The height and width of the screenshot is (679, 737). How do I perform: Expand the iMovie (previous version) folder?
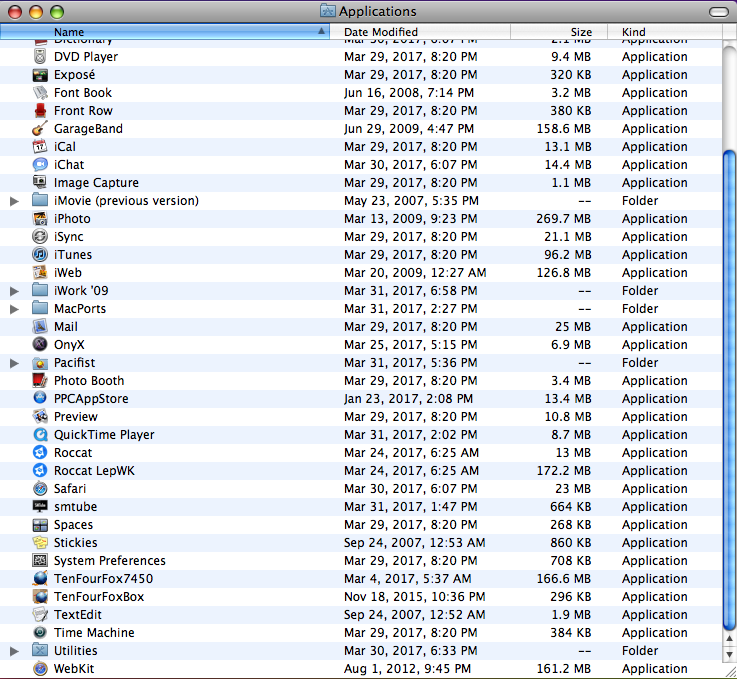click(15, 201)
